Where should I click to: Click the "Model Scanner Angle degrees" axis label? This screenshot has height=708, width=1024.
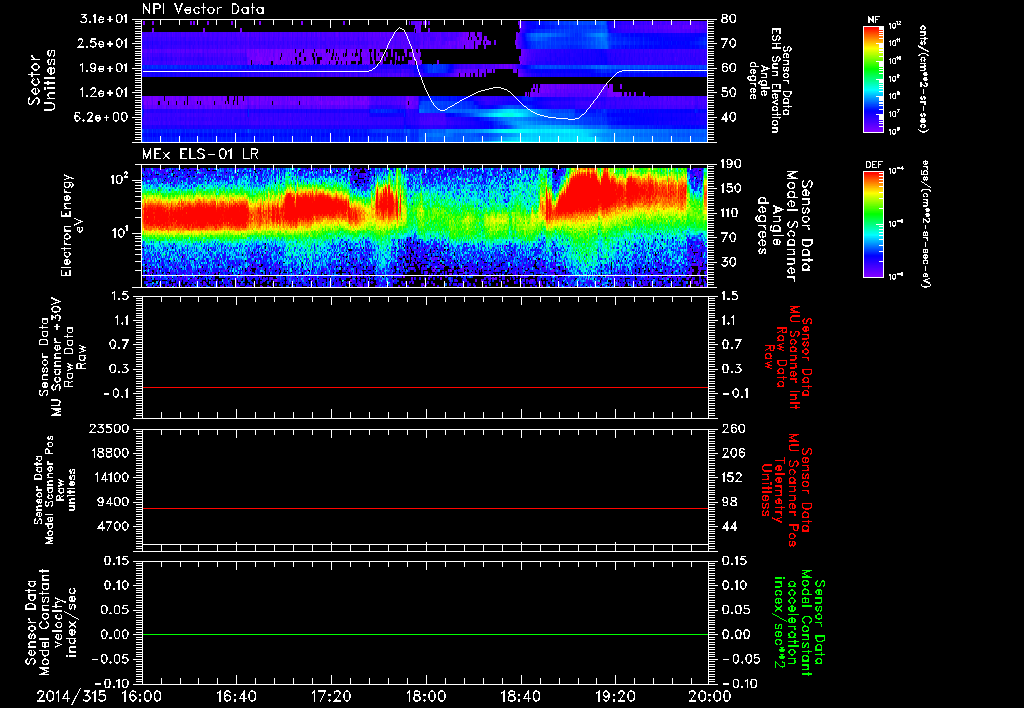(x=783, y=226)
